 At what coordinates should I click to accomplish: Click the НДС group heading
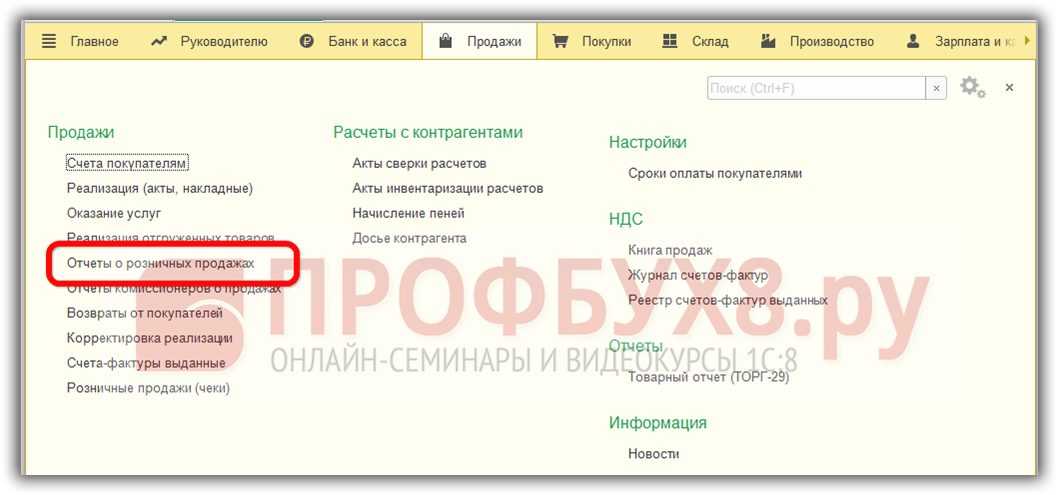tap(626, 219)
